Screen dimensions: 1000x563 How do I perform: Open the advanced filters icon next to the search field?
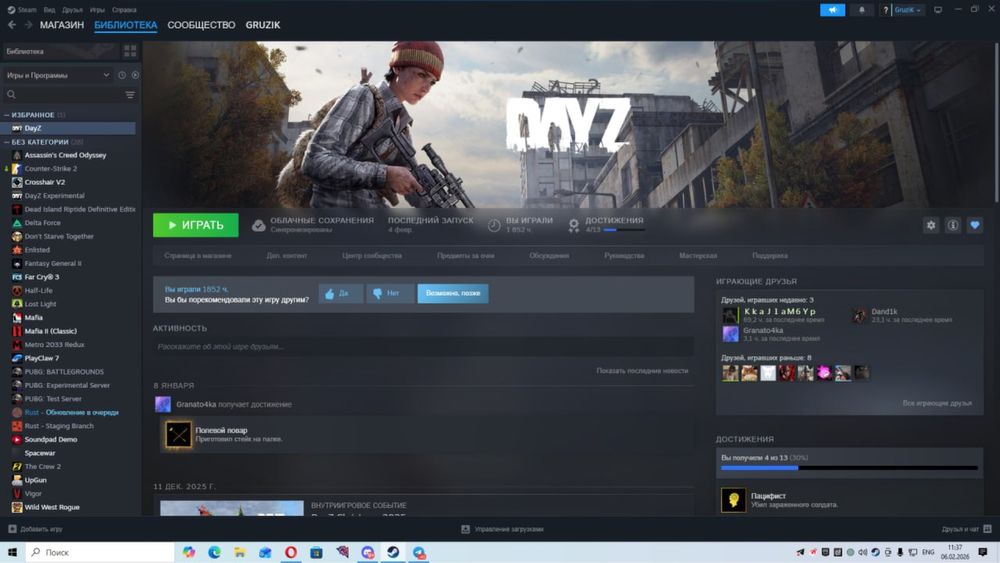(x=130, y=94)
